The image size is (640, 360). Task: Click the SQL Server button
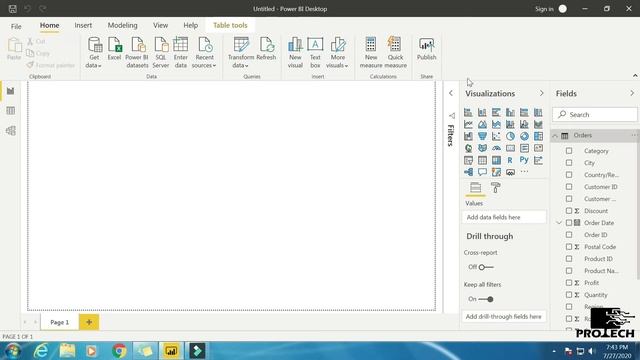(x=161, y=53)
